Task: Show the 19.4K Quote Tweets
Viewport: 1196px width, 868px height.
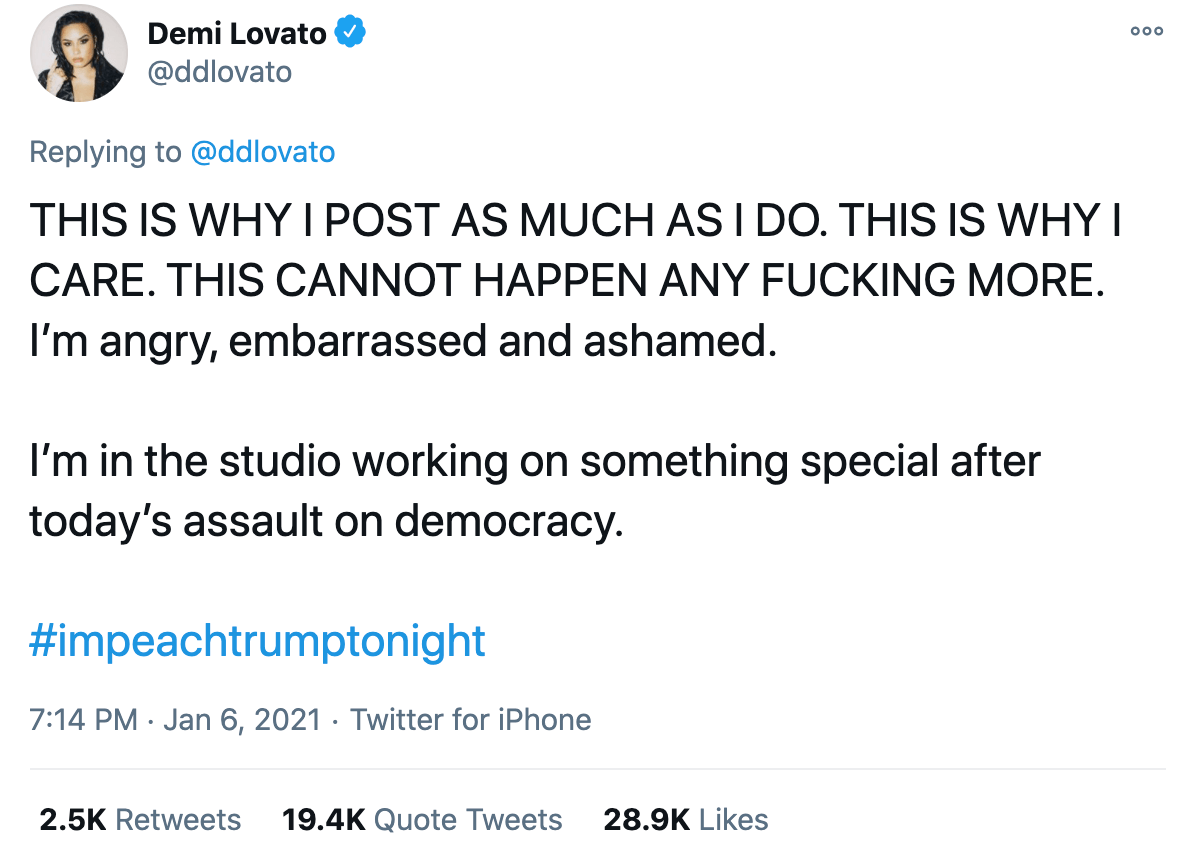Action: 422,820
